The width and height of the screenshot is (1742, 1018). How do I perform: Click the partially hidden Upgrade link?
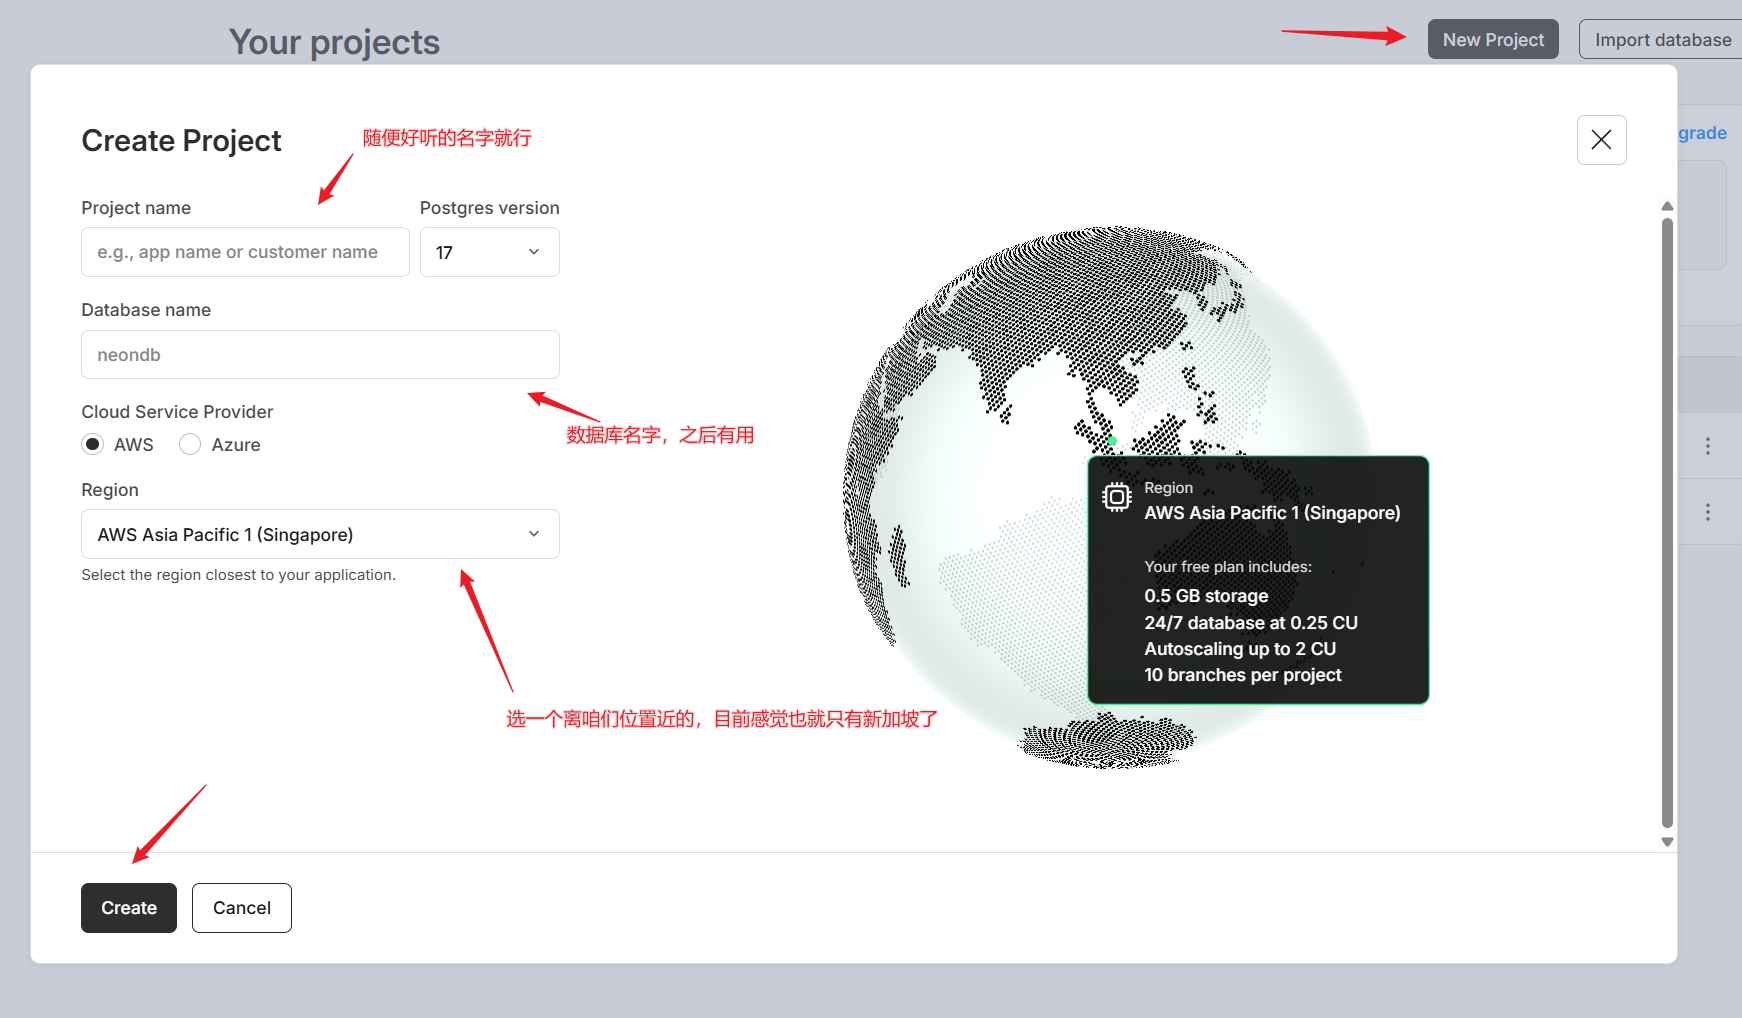coord(1702,133)
